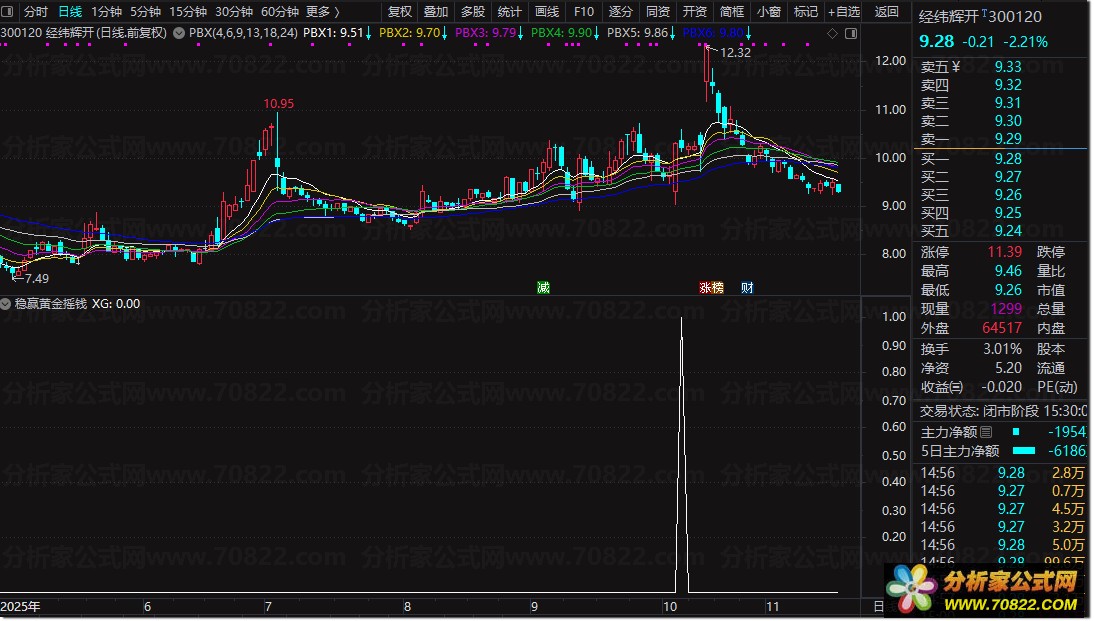Click the 5日主力净额 cyan bar
Screen dimensions: 1094x621
pos(1024,451)
